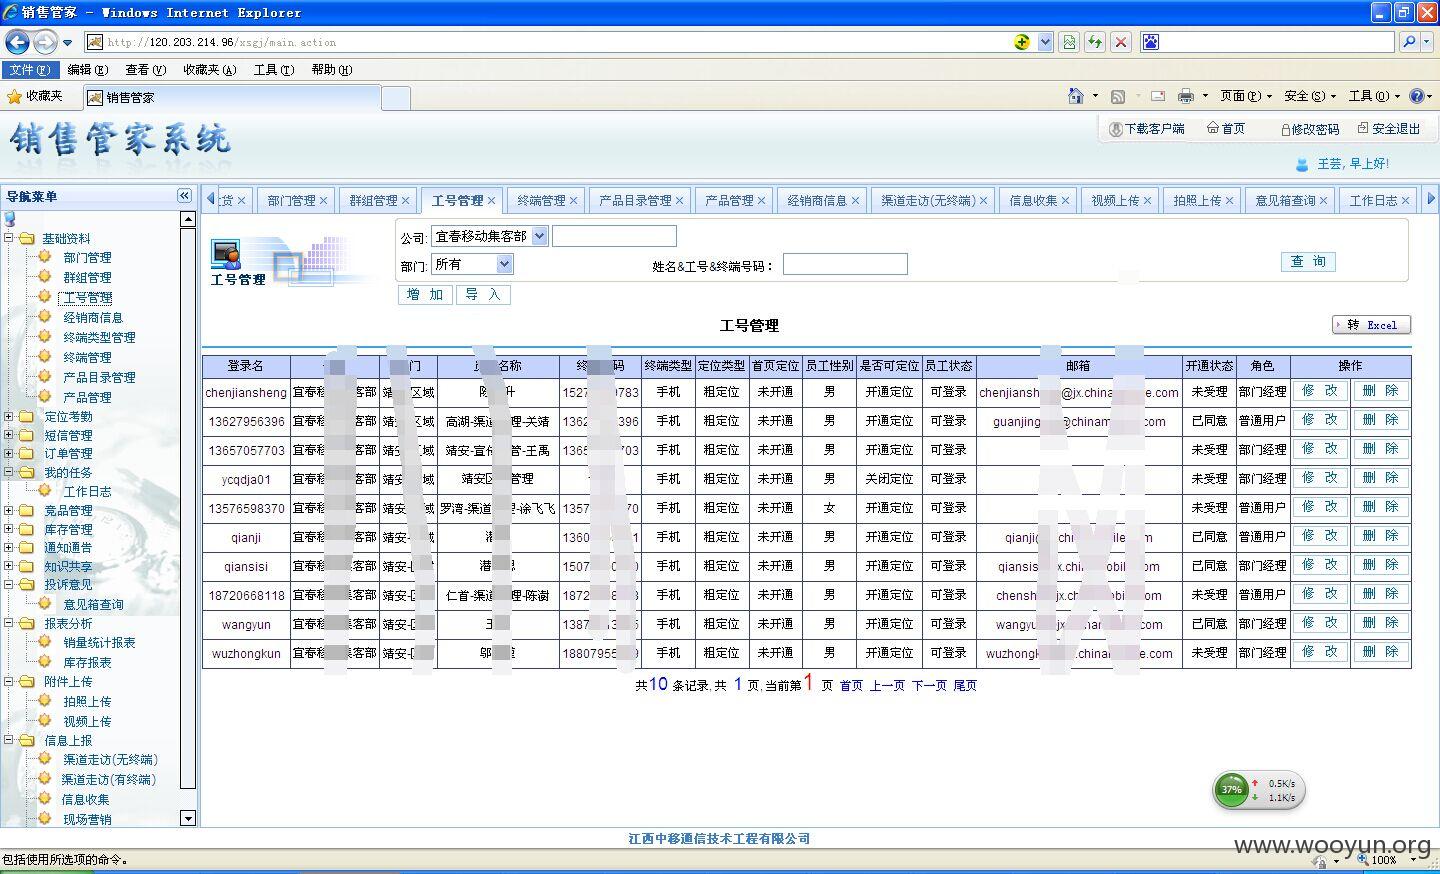Open 渠道走访(有终端) in the navigation tree
This screenshot has height=874, width=1440.
coord(108,780)
